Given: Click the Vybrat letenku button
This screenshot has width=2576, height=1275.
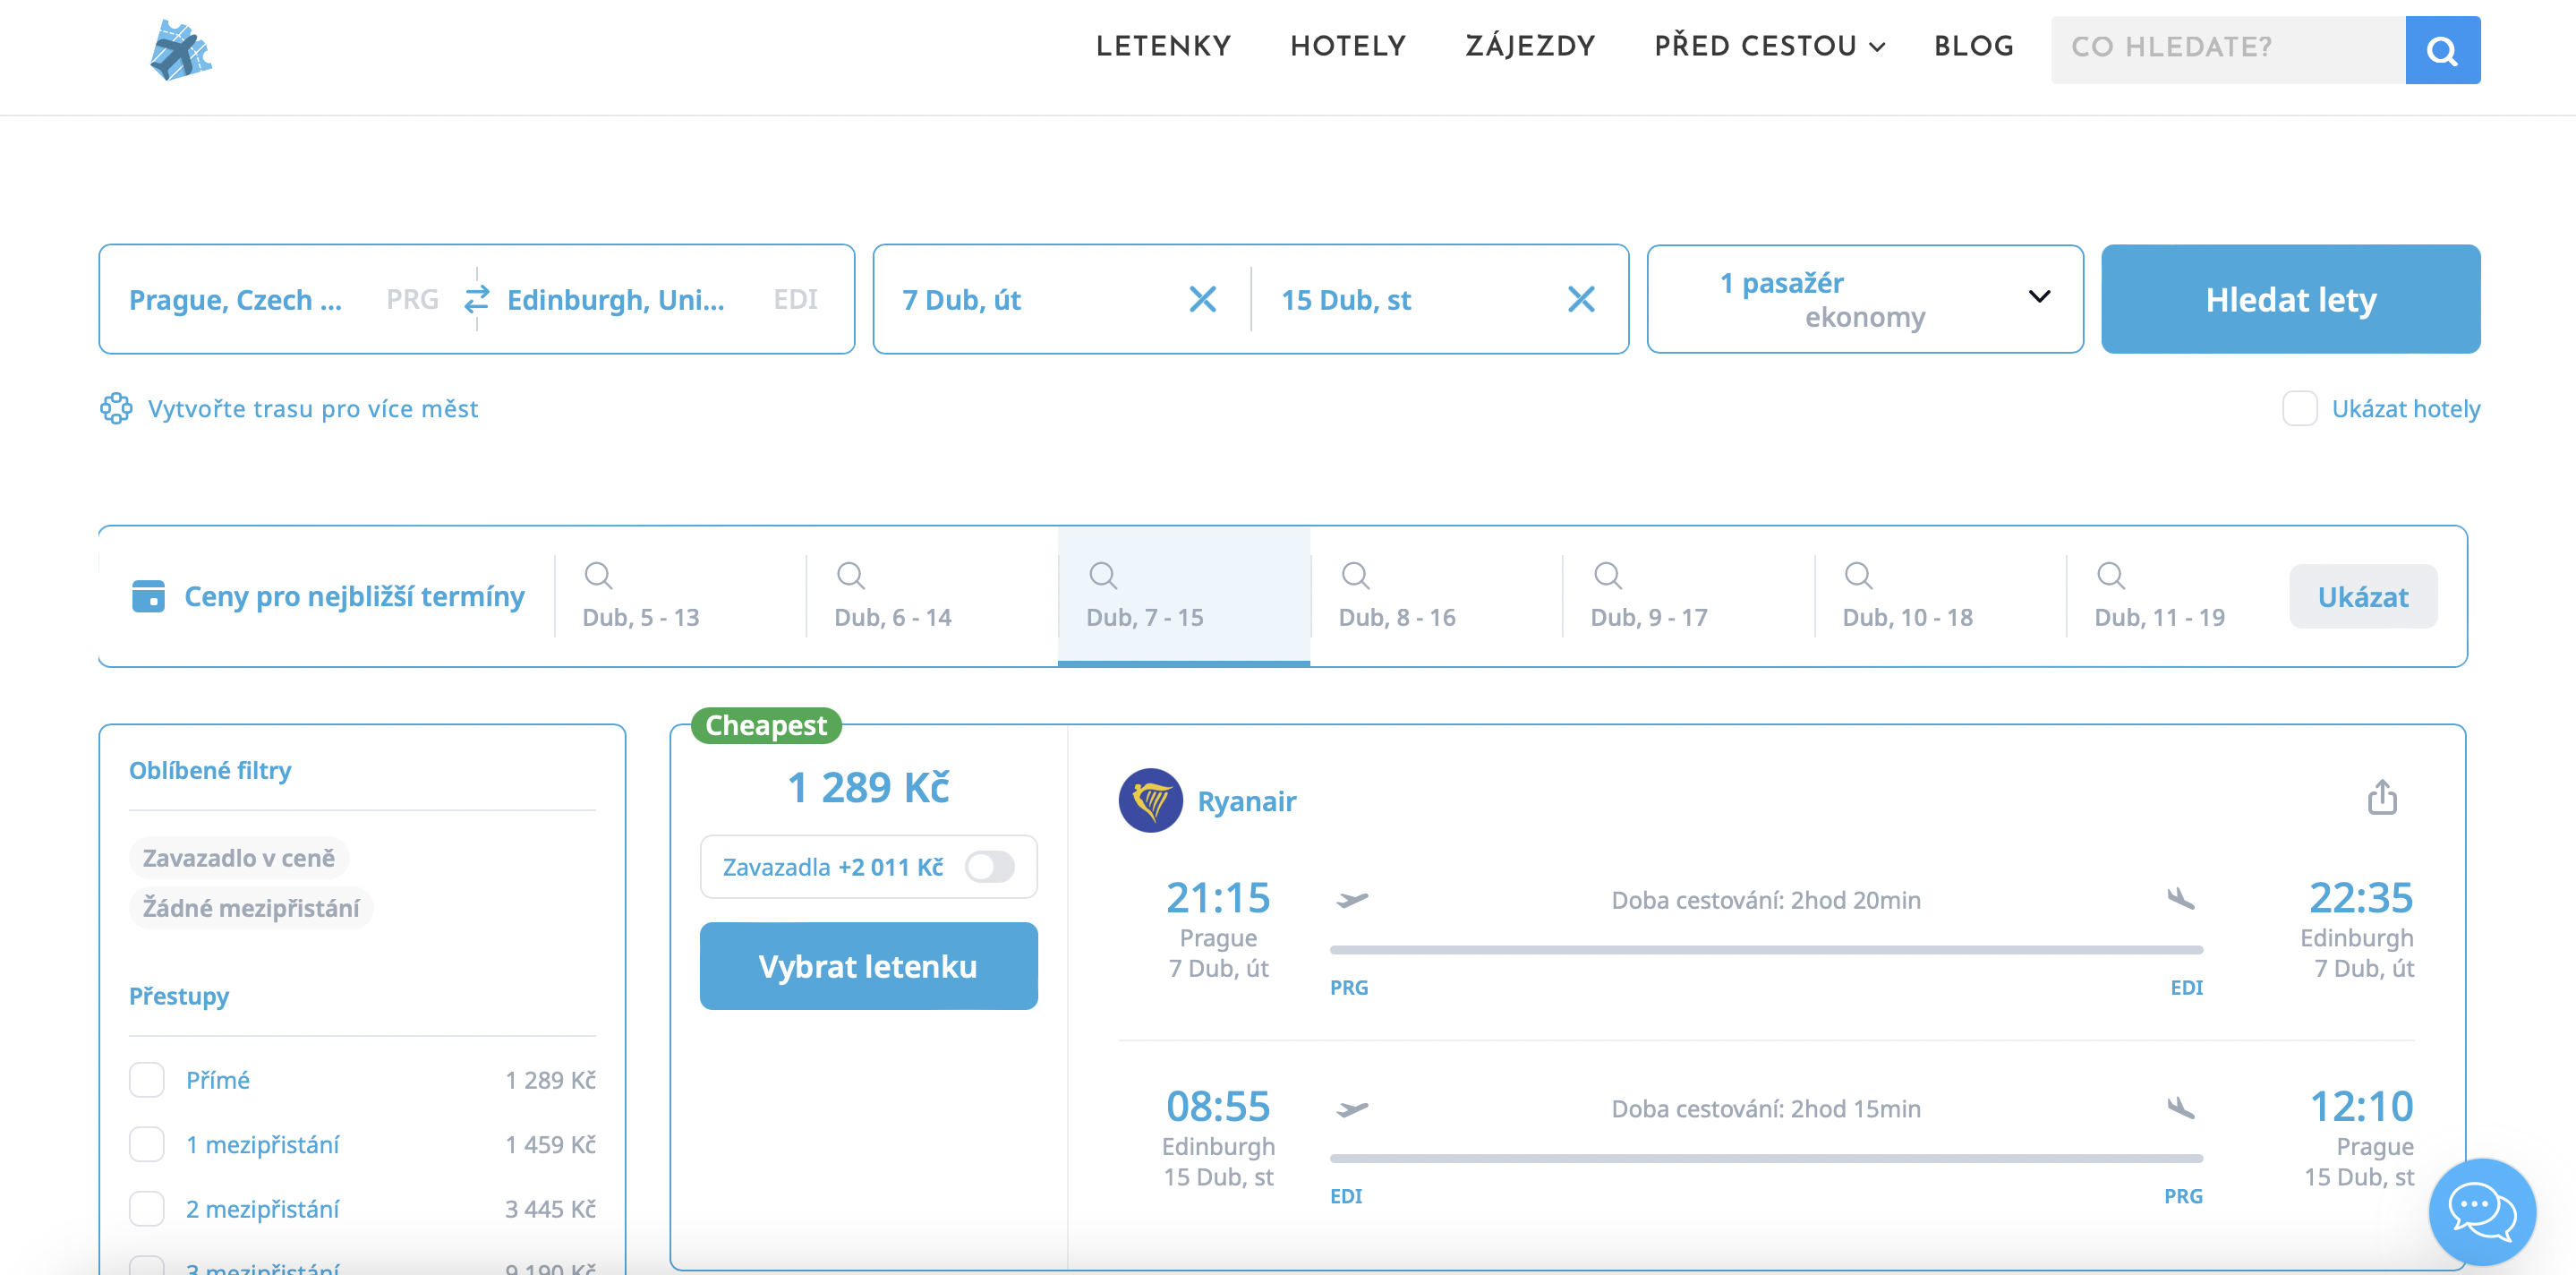Looking at the screenshot, I should tap(867, 966).
